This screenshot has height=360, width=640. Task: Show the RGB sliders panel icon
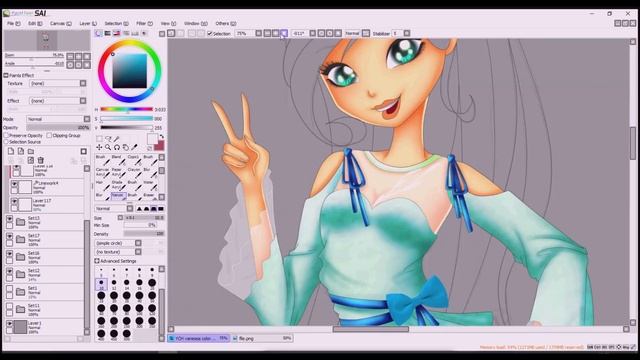108,33
